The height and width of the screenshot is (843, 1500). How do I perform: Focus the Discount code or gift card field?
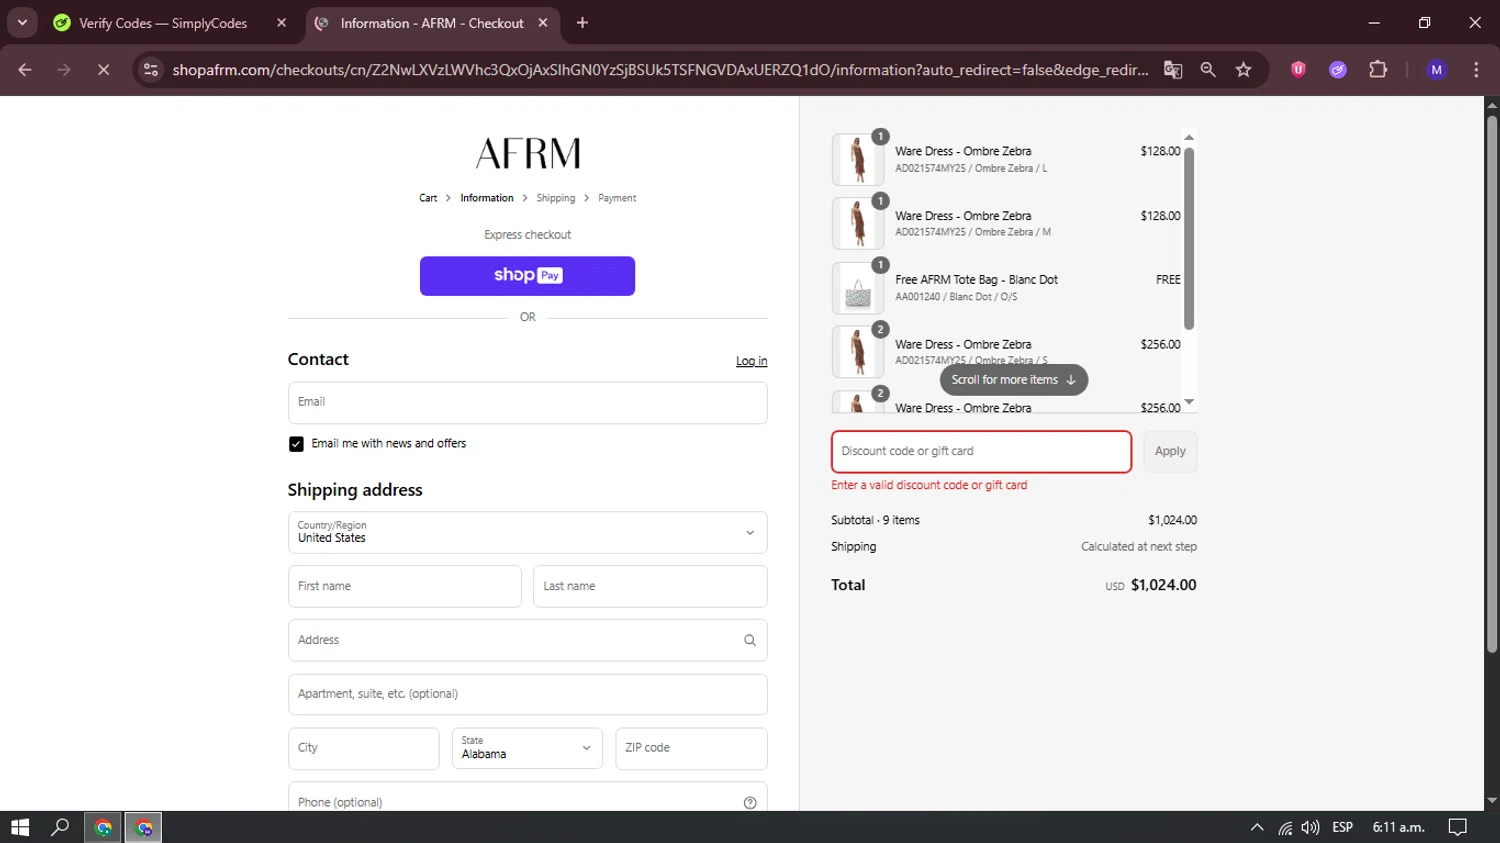(981, 452)
